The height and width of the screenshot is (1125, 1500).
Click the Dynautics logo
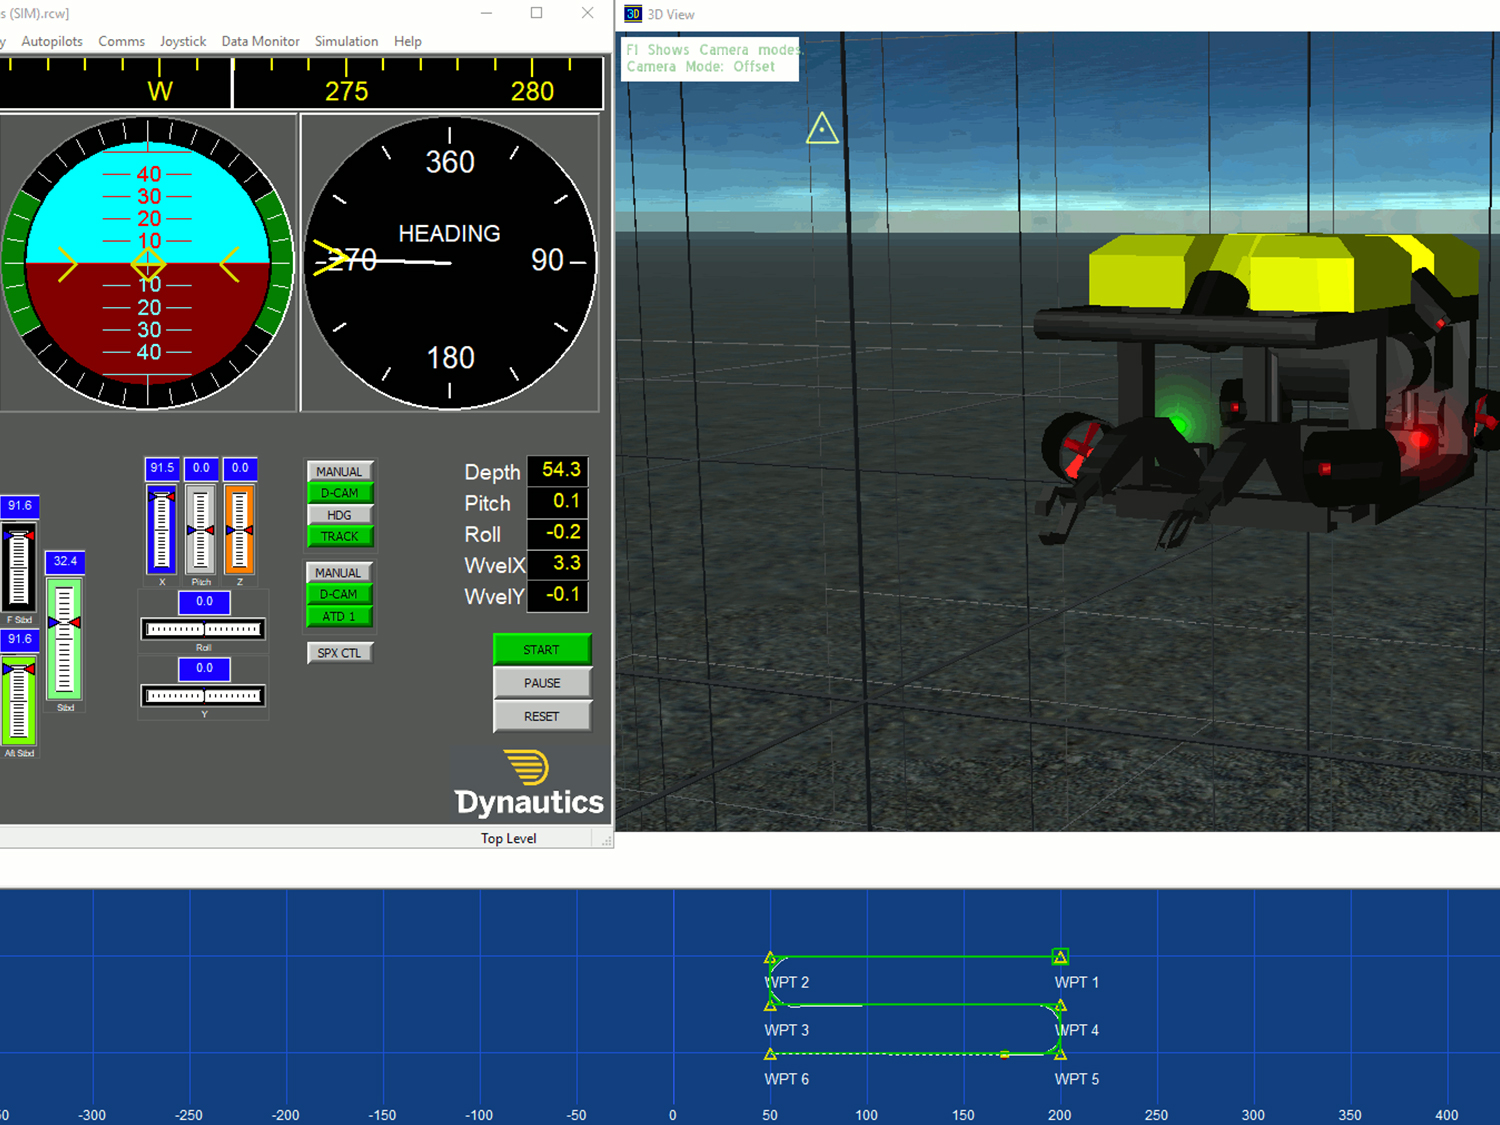tap(528, 785)
